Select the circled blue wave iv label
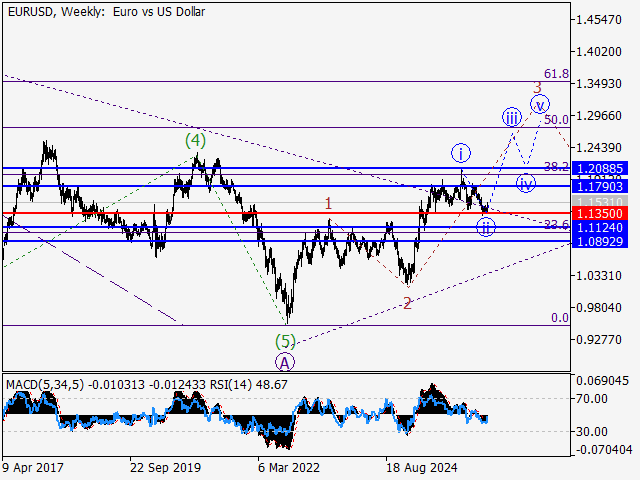The height and width of the screenshot is (480, 640). [x=526, y=183]
